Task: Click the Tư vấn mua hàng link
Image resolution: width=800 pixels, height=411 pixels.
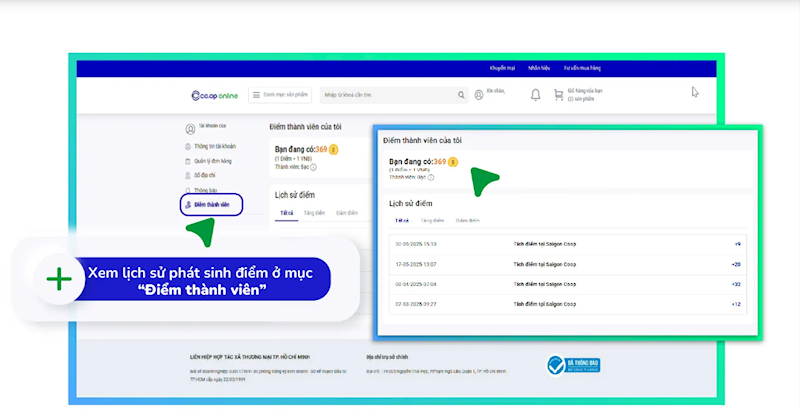Action: point(582,68)
